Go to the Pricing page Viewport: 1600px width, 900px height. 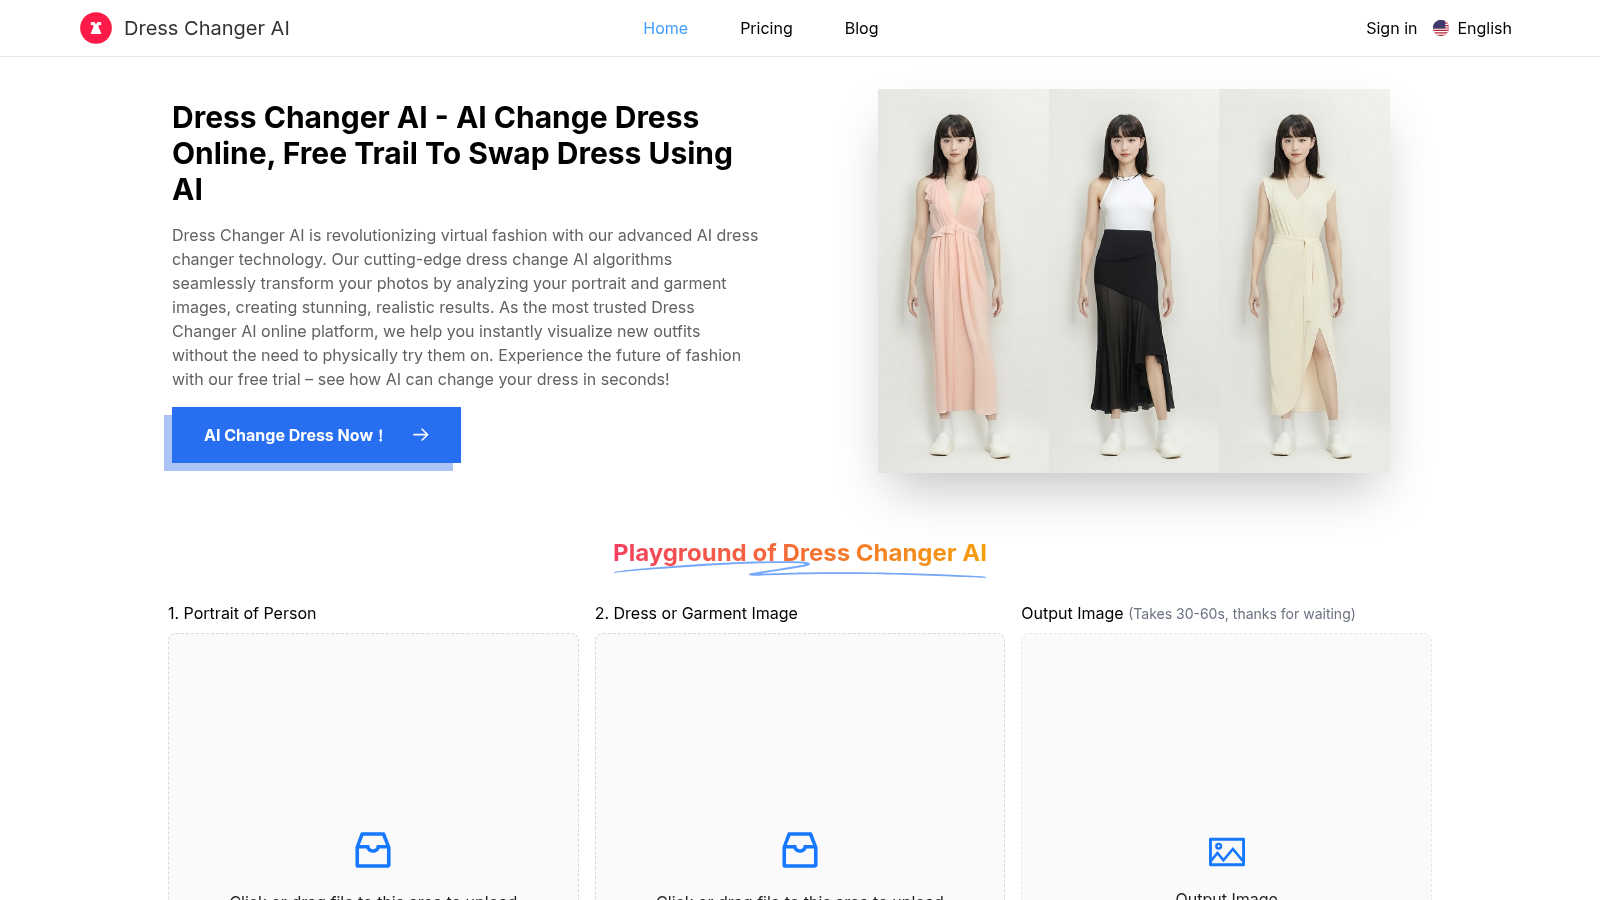click(766, 28)
